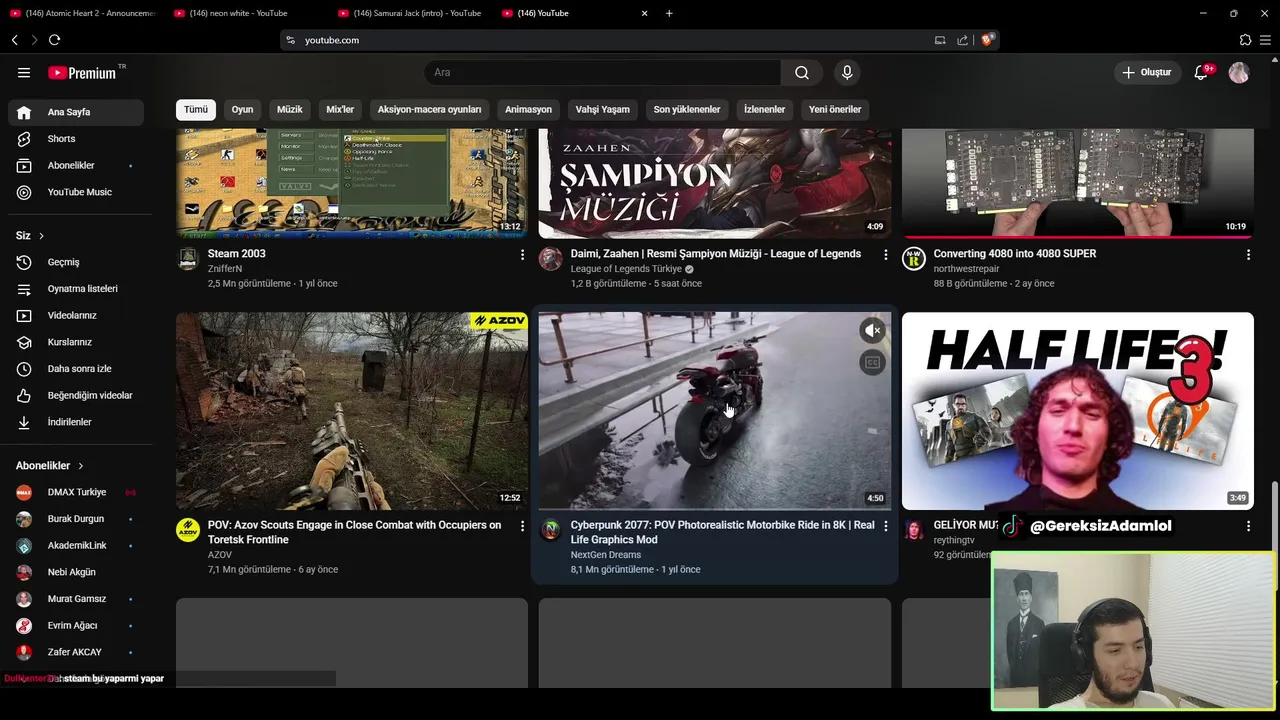Open İndirilenler downloads
1280x720 pixels.
[76, 422]
